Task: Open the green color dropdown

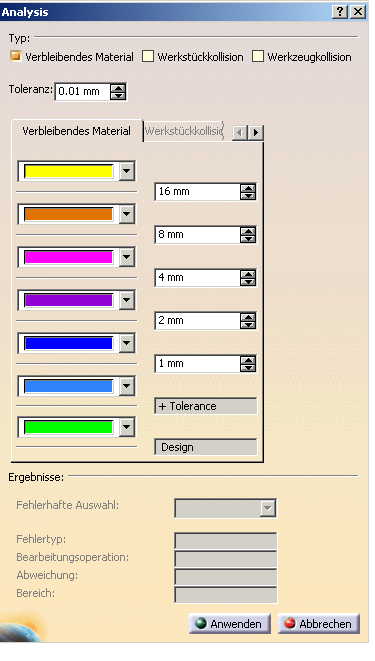Action: point(126,427)
